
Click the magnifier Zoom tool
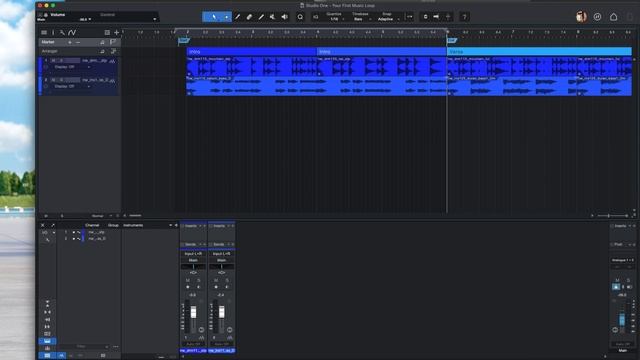point(300,17)
